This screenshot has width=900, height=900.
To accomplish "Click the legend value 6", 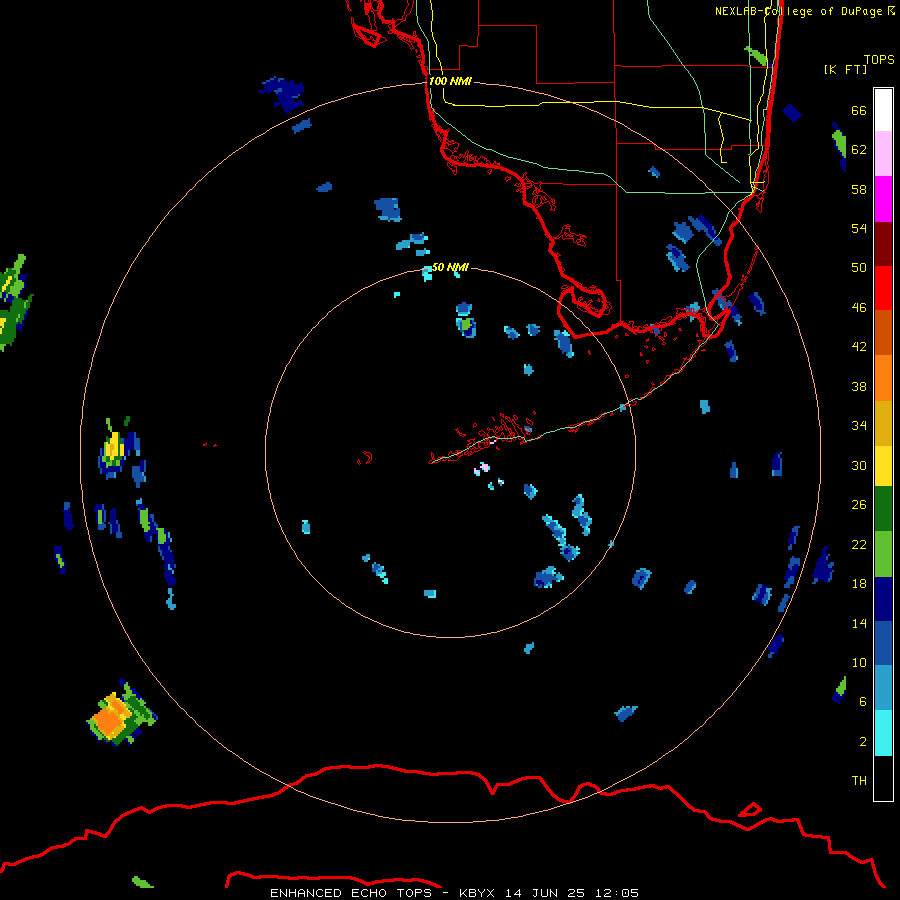I will tap(863, 702).
